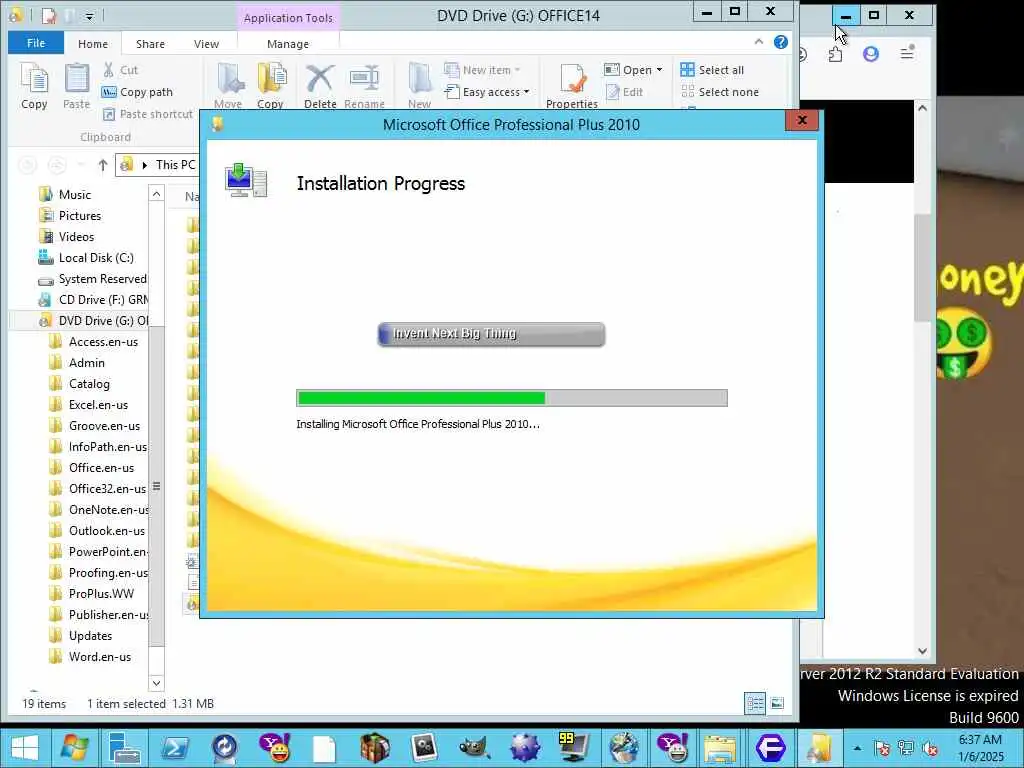This screenshot has width=1024, height=768.
Task: Click the Paste clipboard icon
Action: 76,86
